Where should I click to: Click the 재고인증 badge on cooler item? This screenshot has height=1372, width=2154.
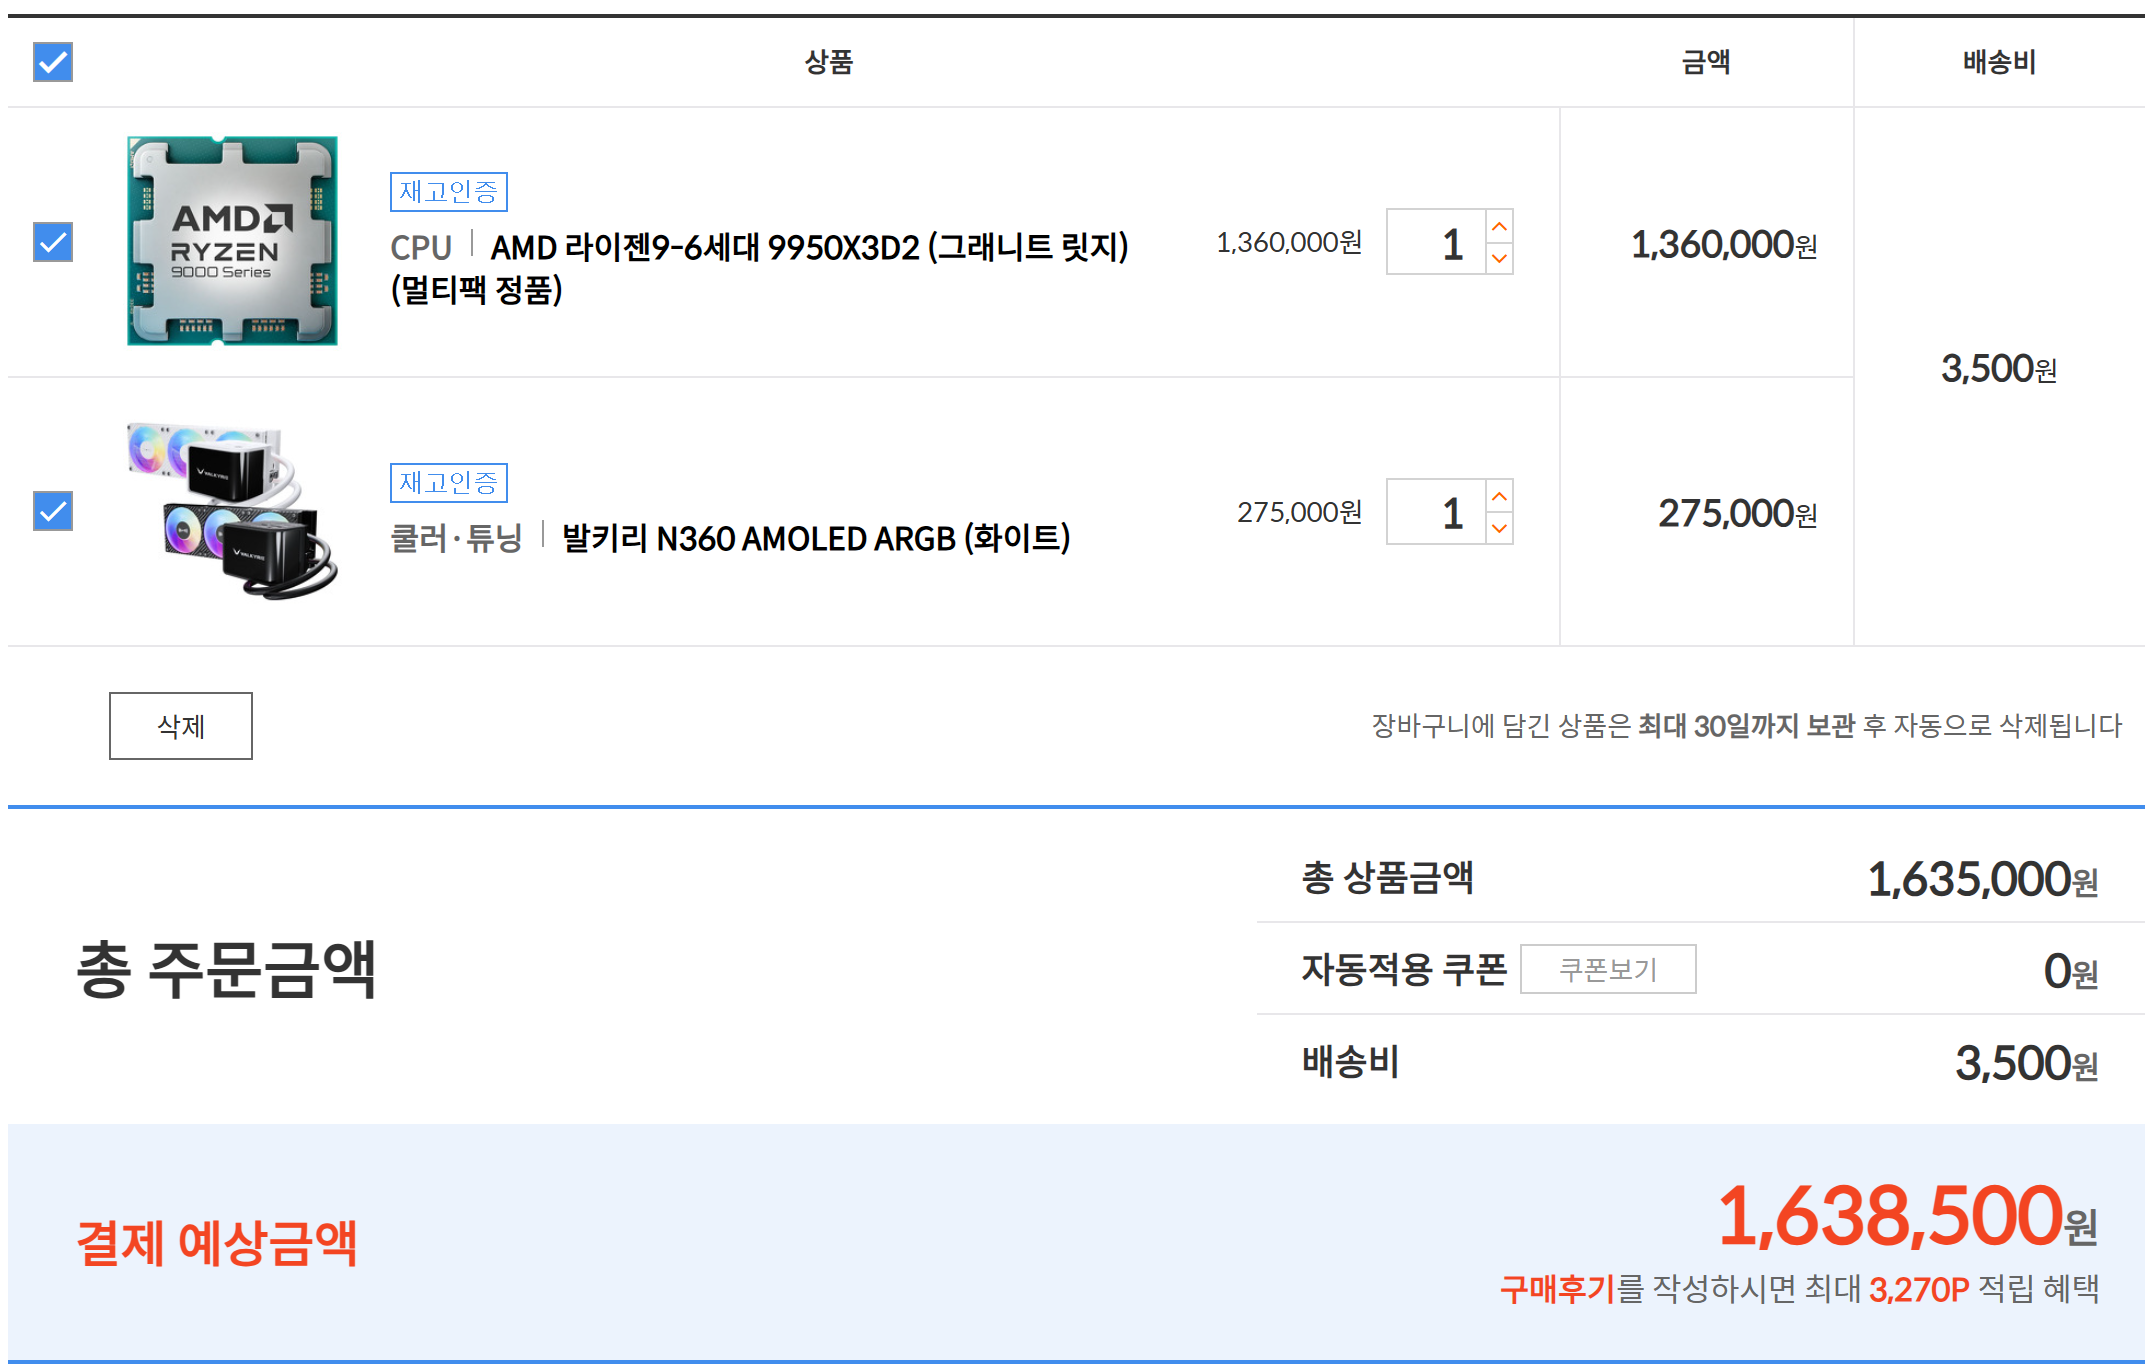click(449, 483)
